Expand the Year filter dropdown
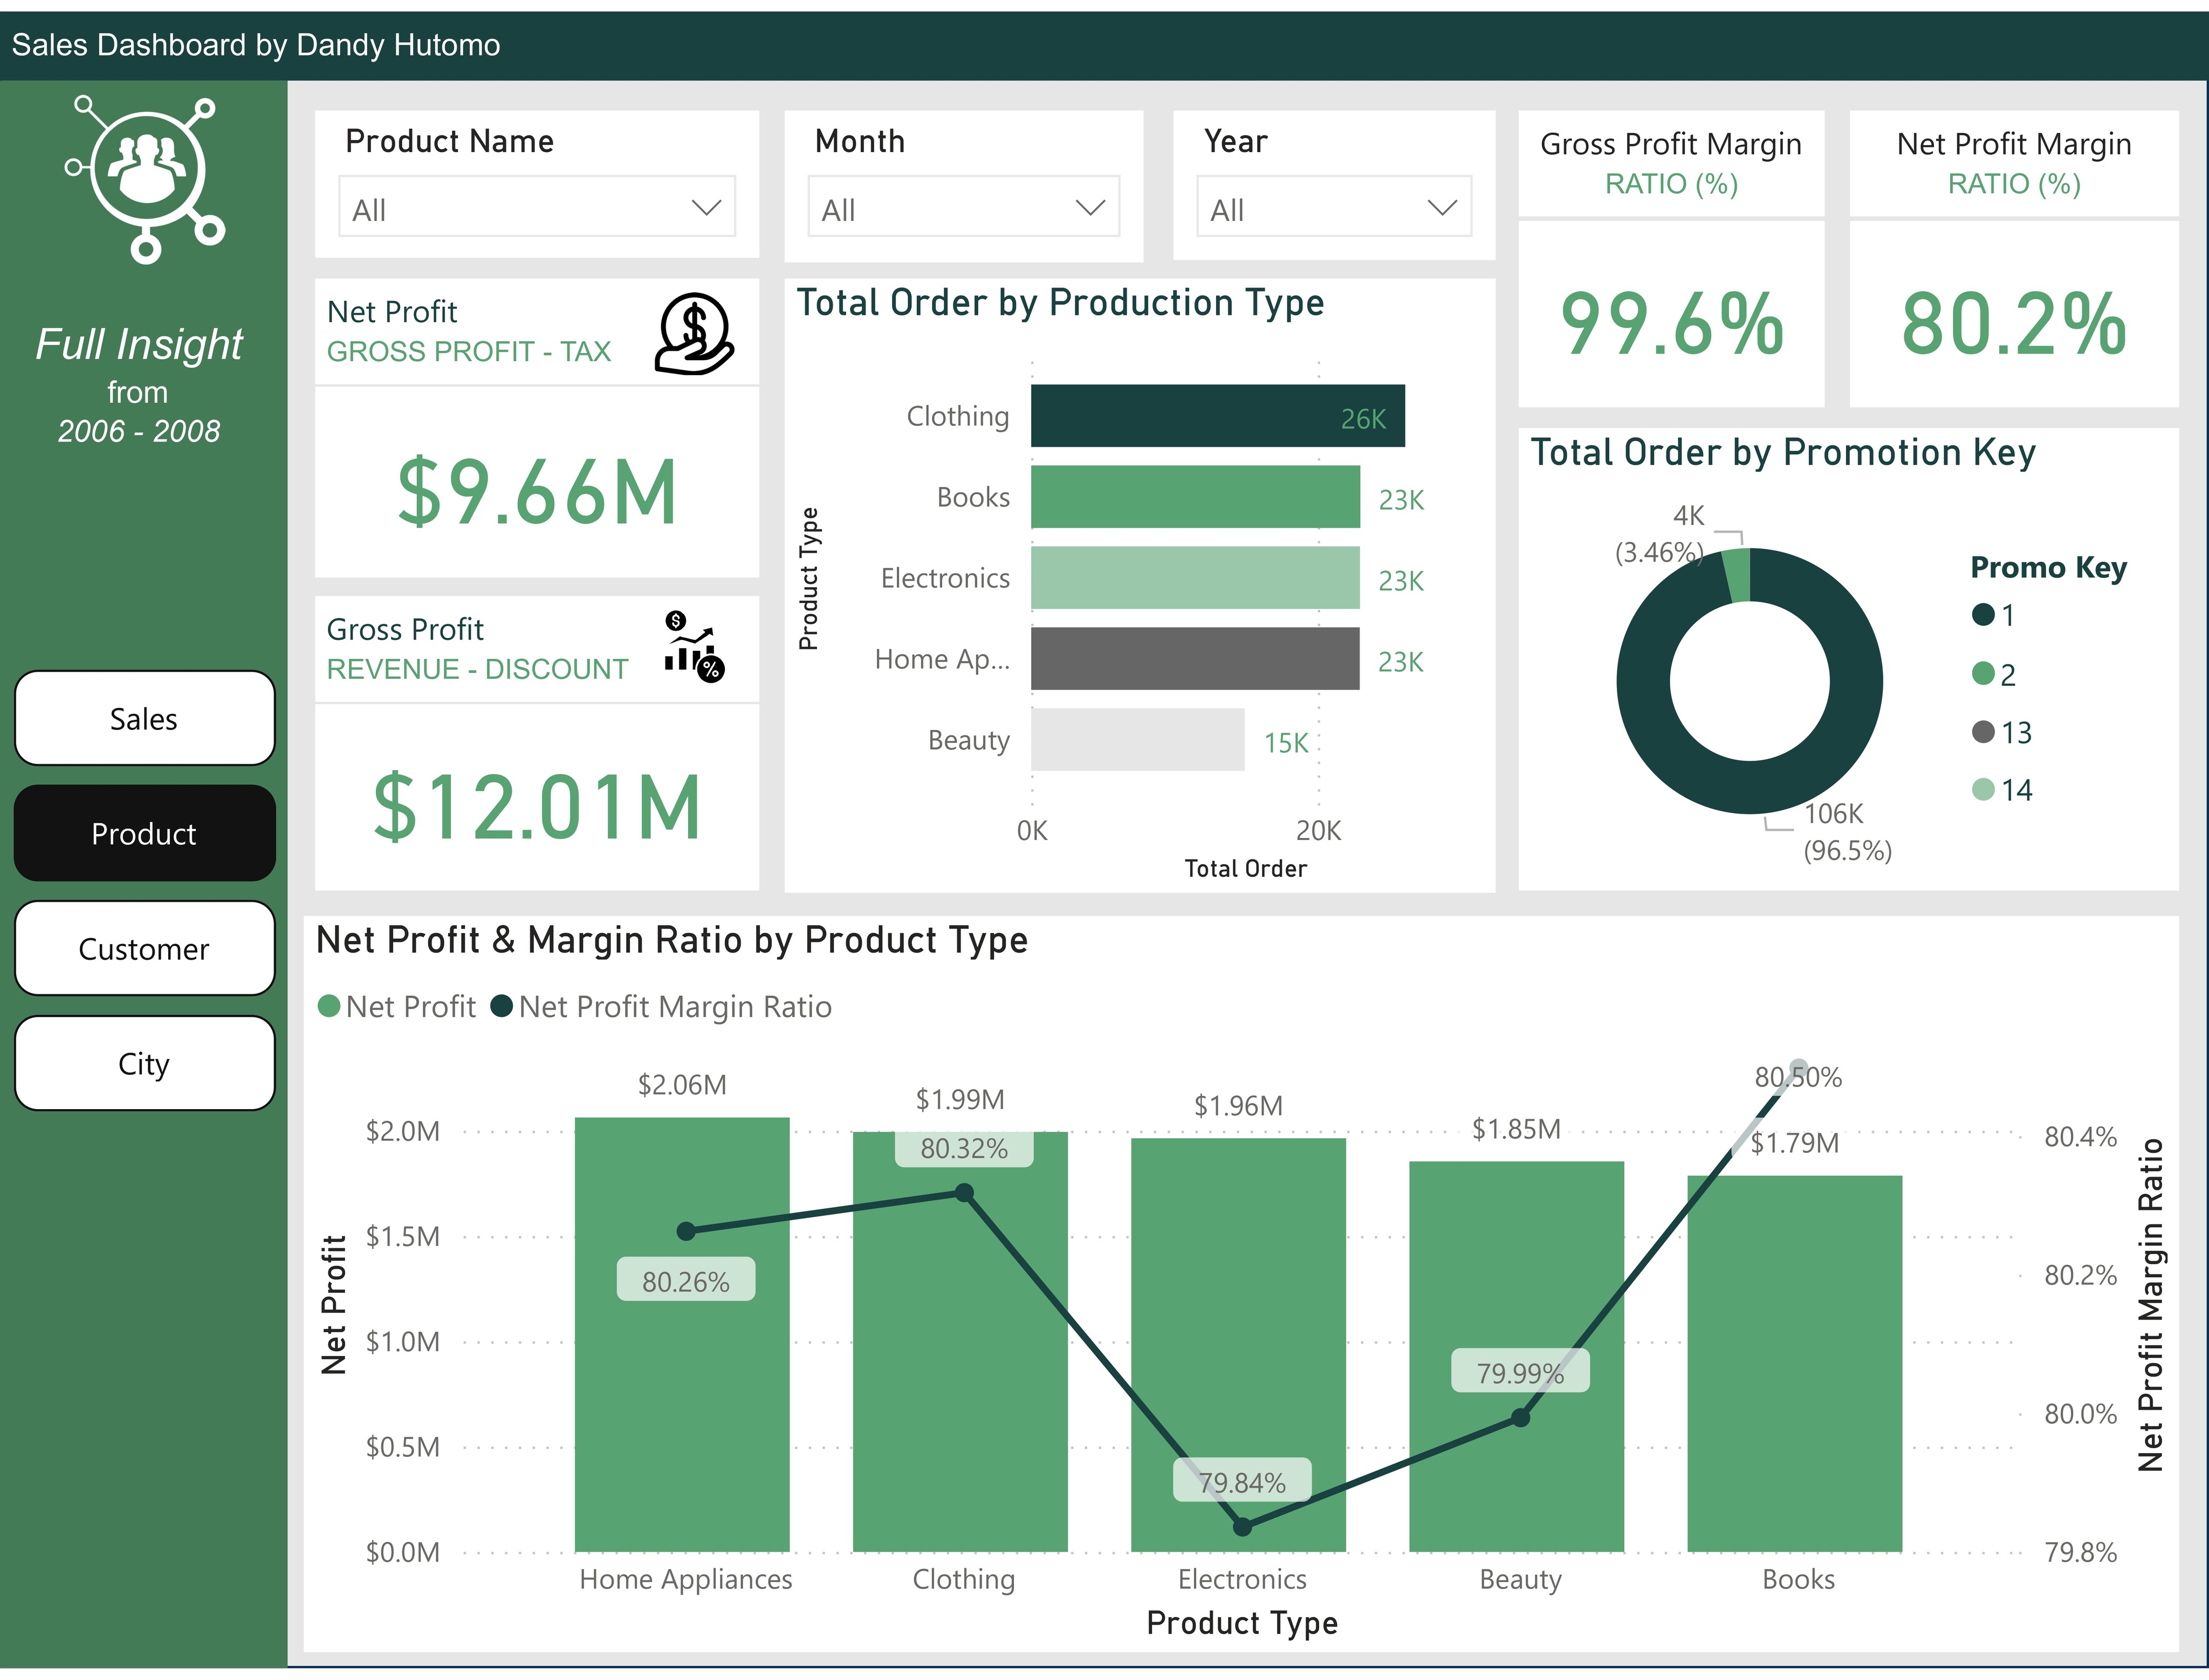 pos(1333,208)
